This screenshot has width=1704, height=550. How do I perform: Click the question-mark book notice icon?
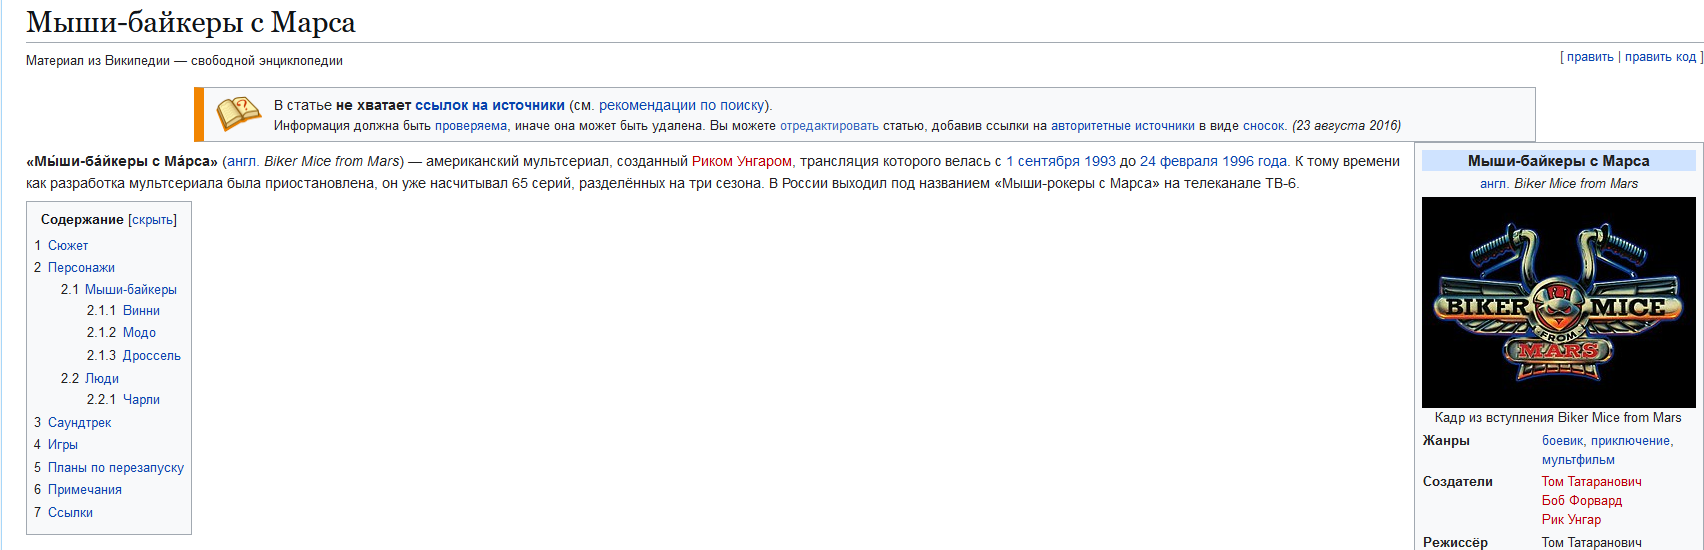point(238,114)
